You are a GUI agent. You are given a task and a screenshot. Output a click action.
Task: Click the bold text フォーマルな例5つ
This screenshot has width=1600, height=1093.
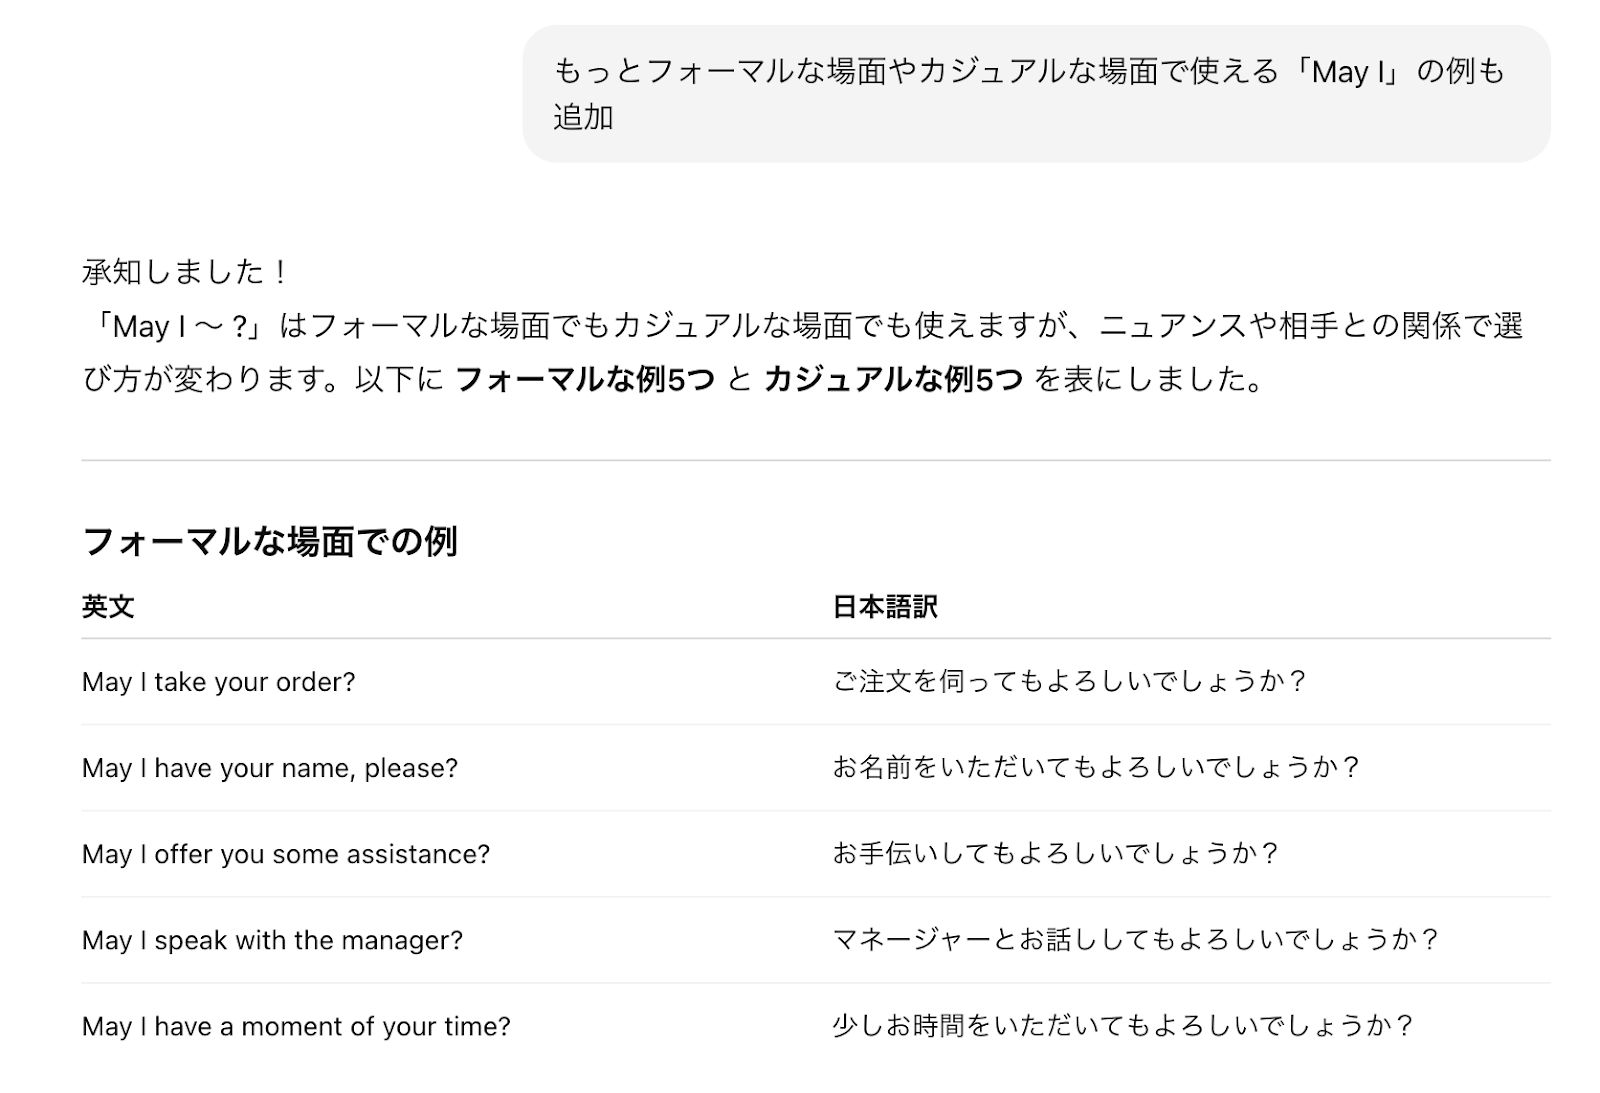click(585, 380)
